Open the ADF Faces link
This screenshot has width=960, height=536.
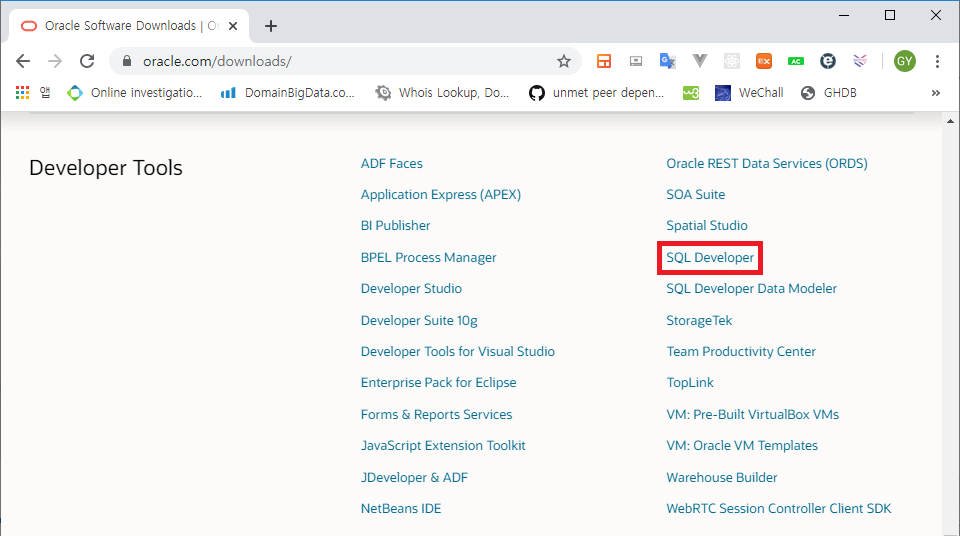click(391, 164)
